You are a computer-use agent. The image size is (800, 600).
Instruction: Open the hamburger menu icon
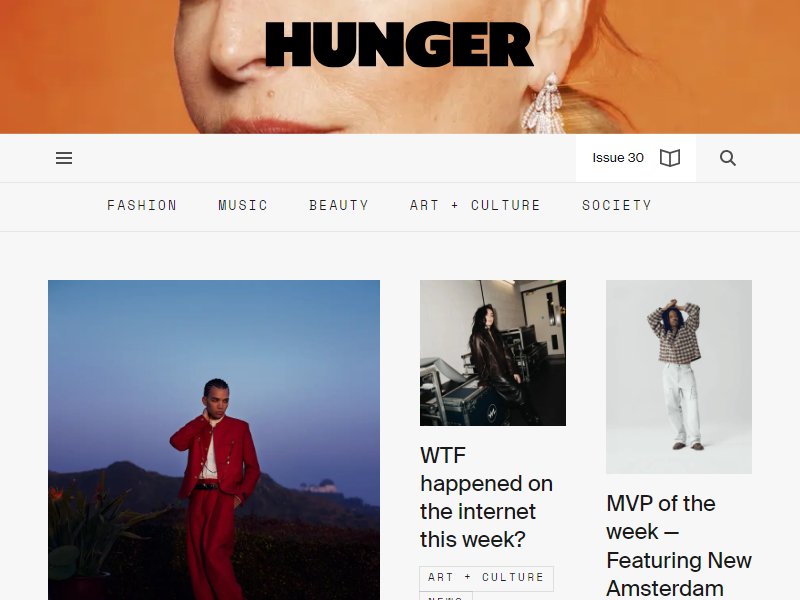(x=64, y=158)
